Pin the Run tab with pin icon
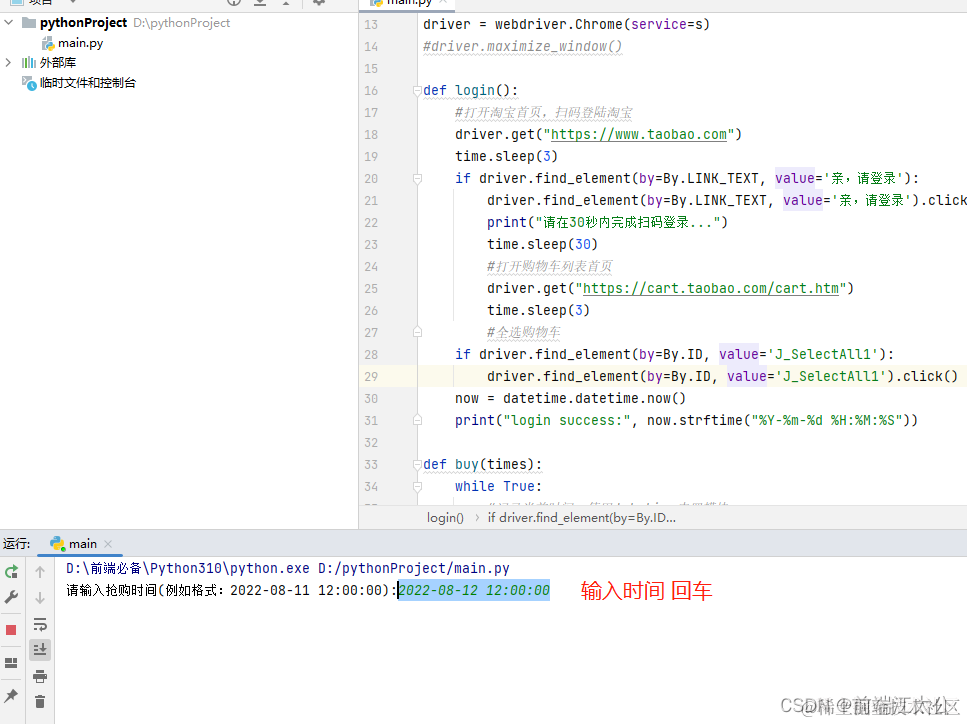This screenshot has height=724, width=967. point(11,696)
